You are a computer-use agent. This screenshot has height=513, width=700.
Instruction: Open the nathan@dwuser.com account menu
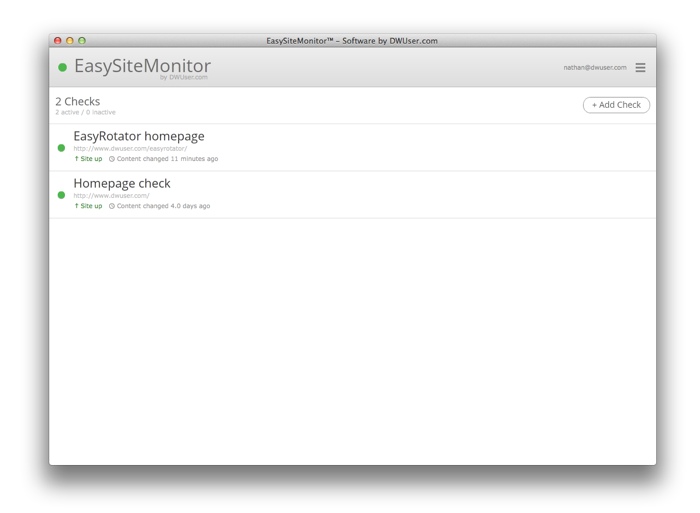coord(594,68)
